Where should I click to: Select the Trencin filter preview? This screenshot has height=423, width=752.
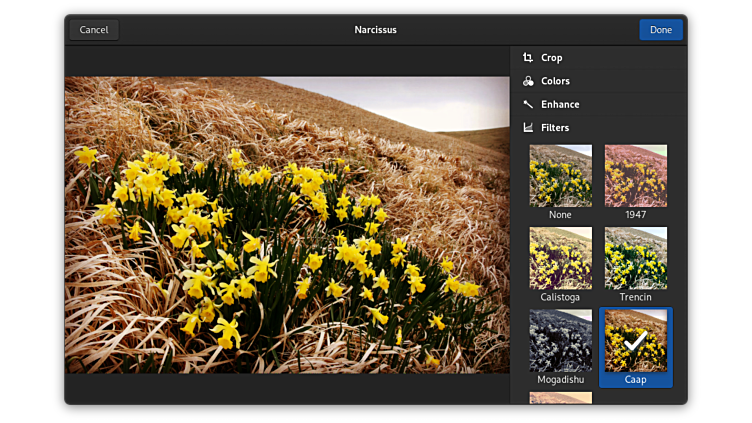tap(635, 258)
